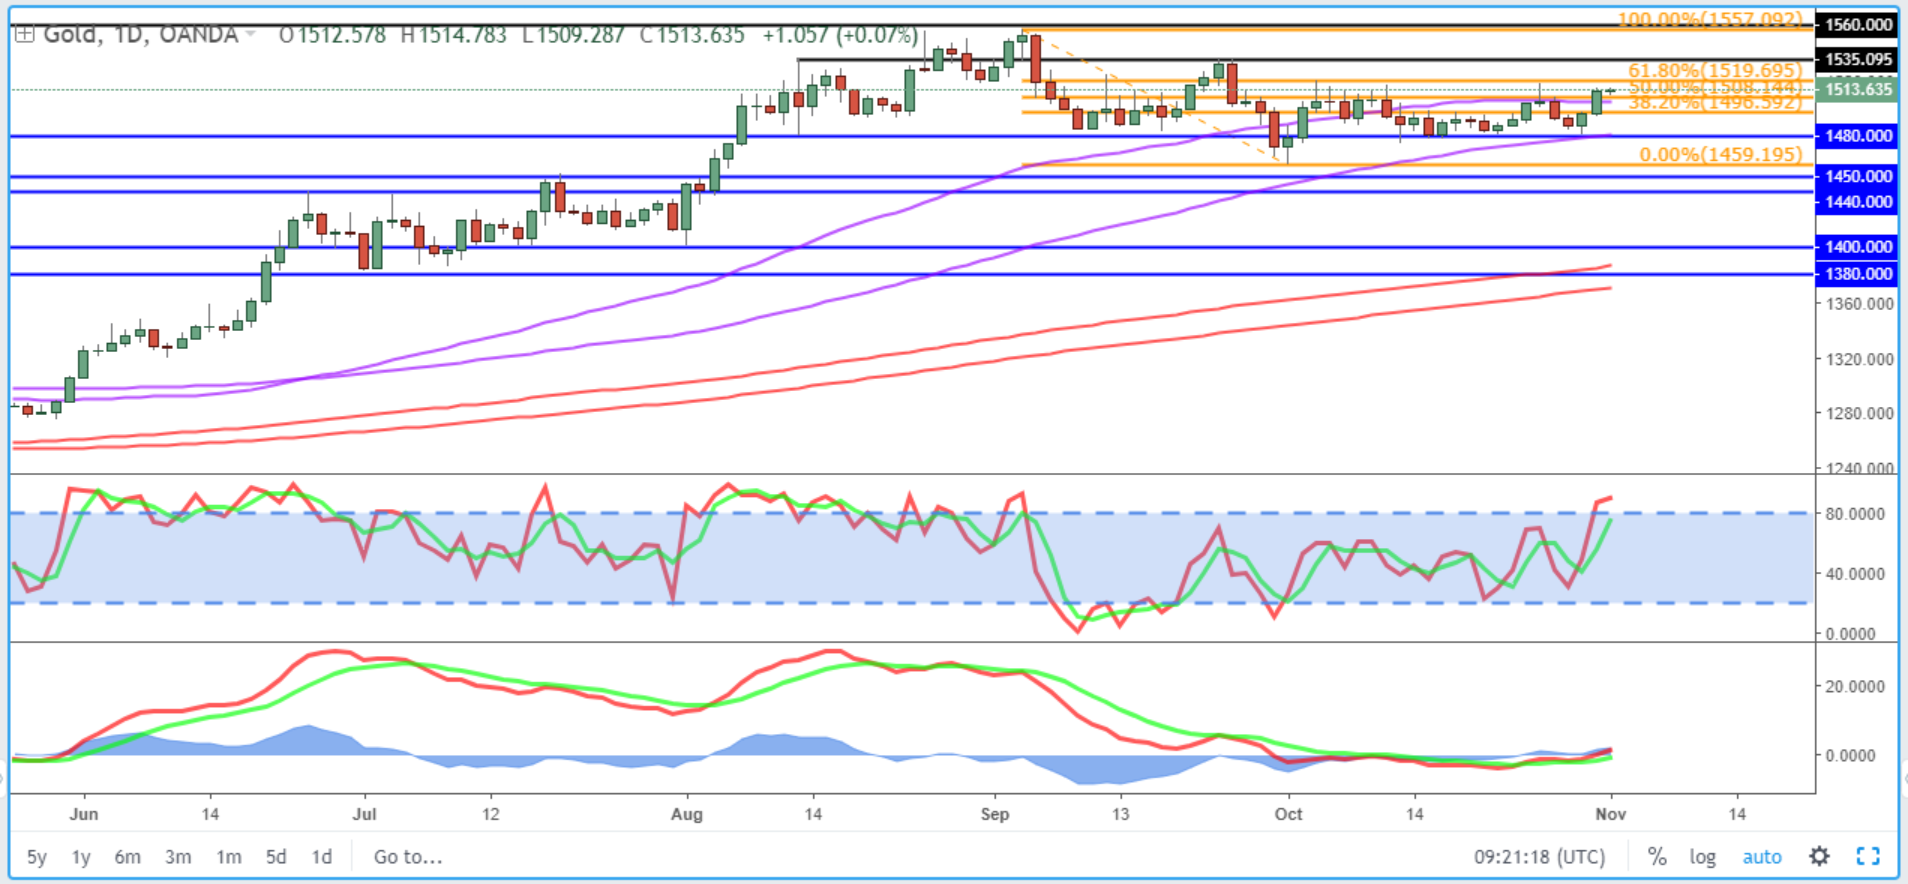This screenshot has height=884, width=1908.
Task: Click the Jul label on time axis
Action: point(364,814)
